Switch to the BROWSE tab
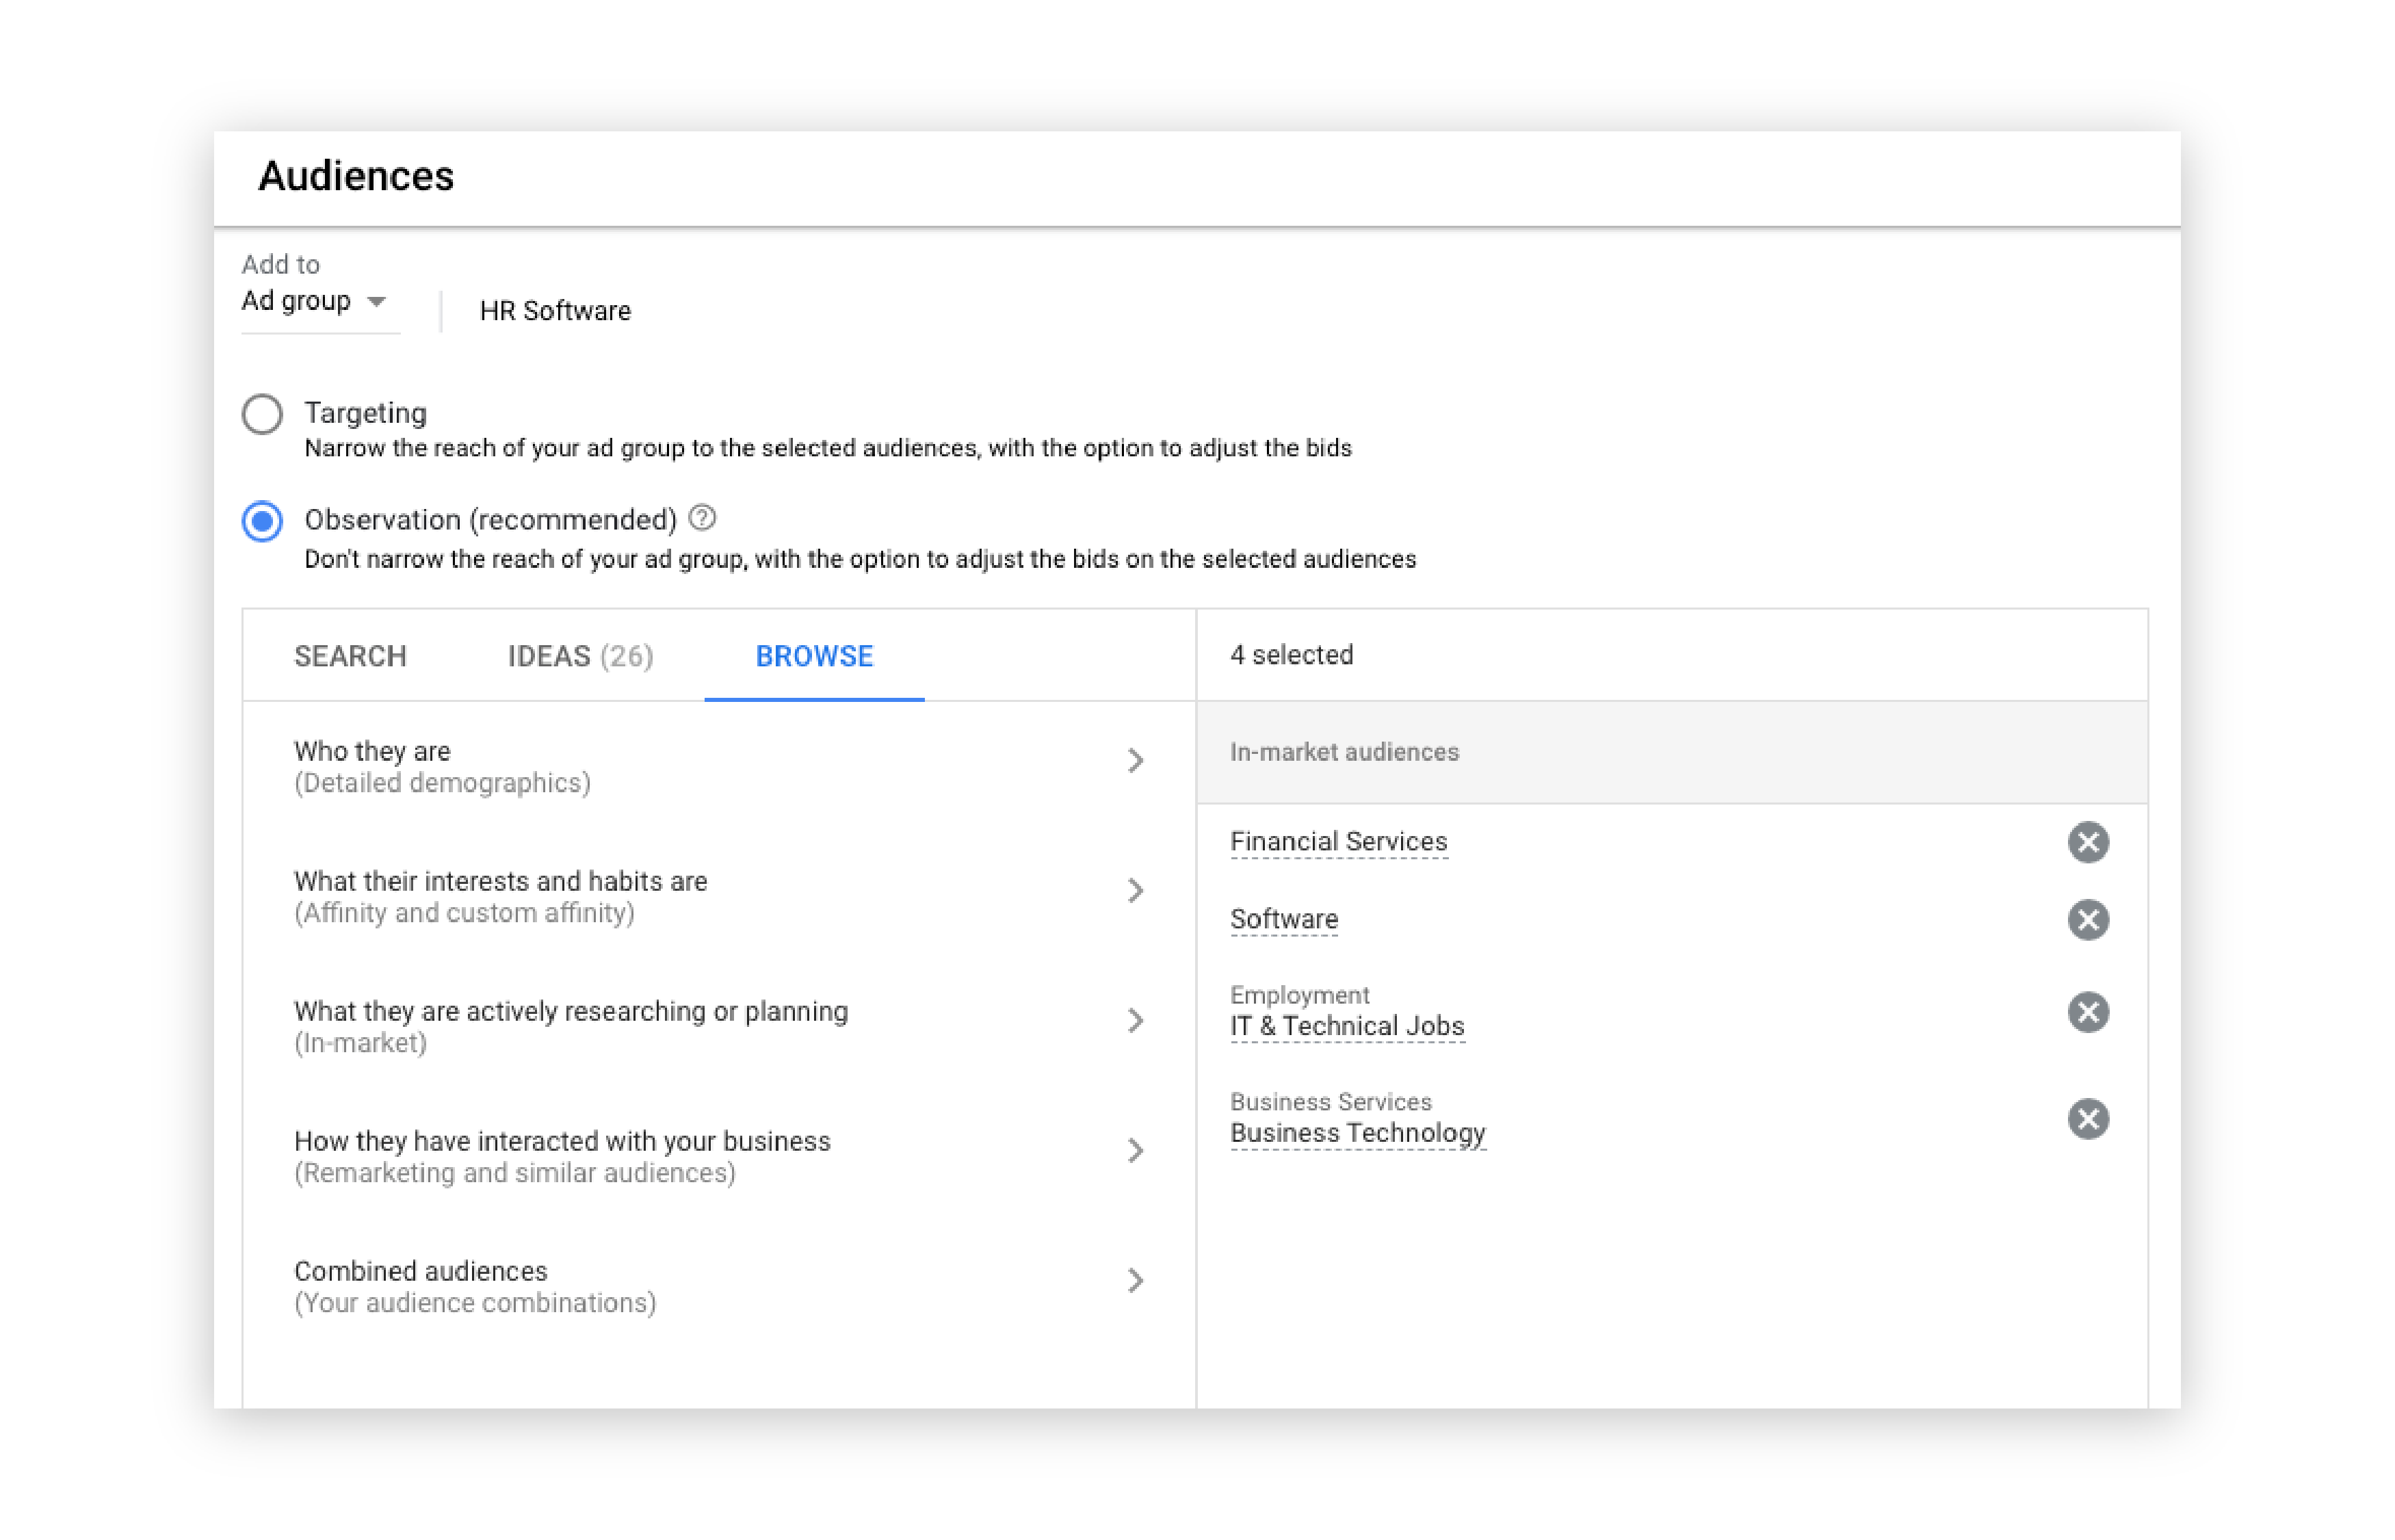Image resolution: width=2395 pixels, height=1540 pixels. click(814, 655)
